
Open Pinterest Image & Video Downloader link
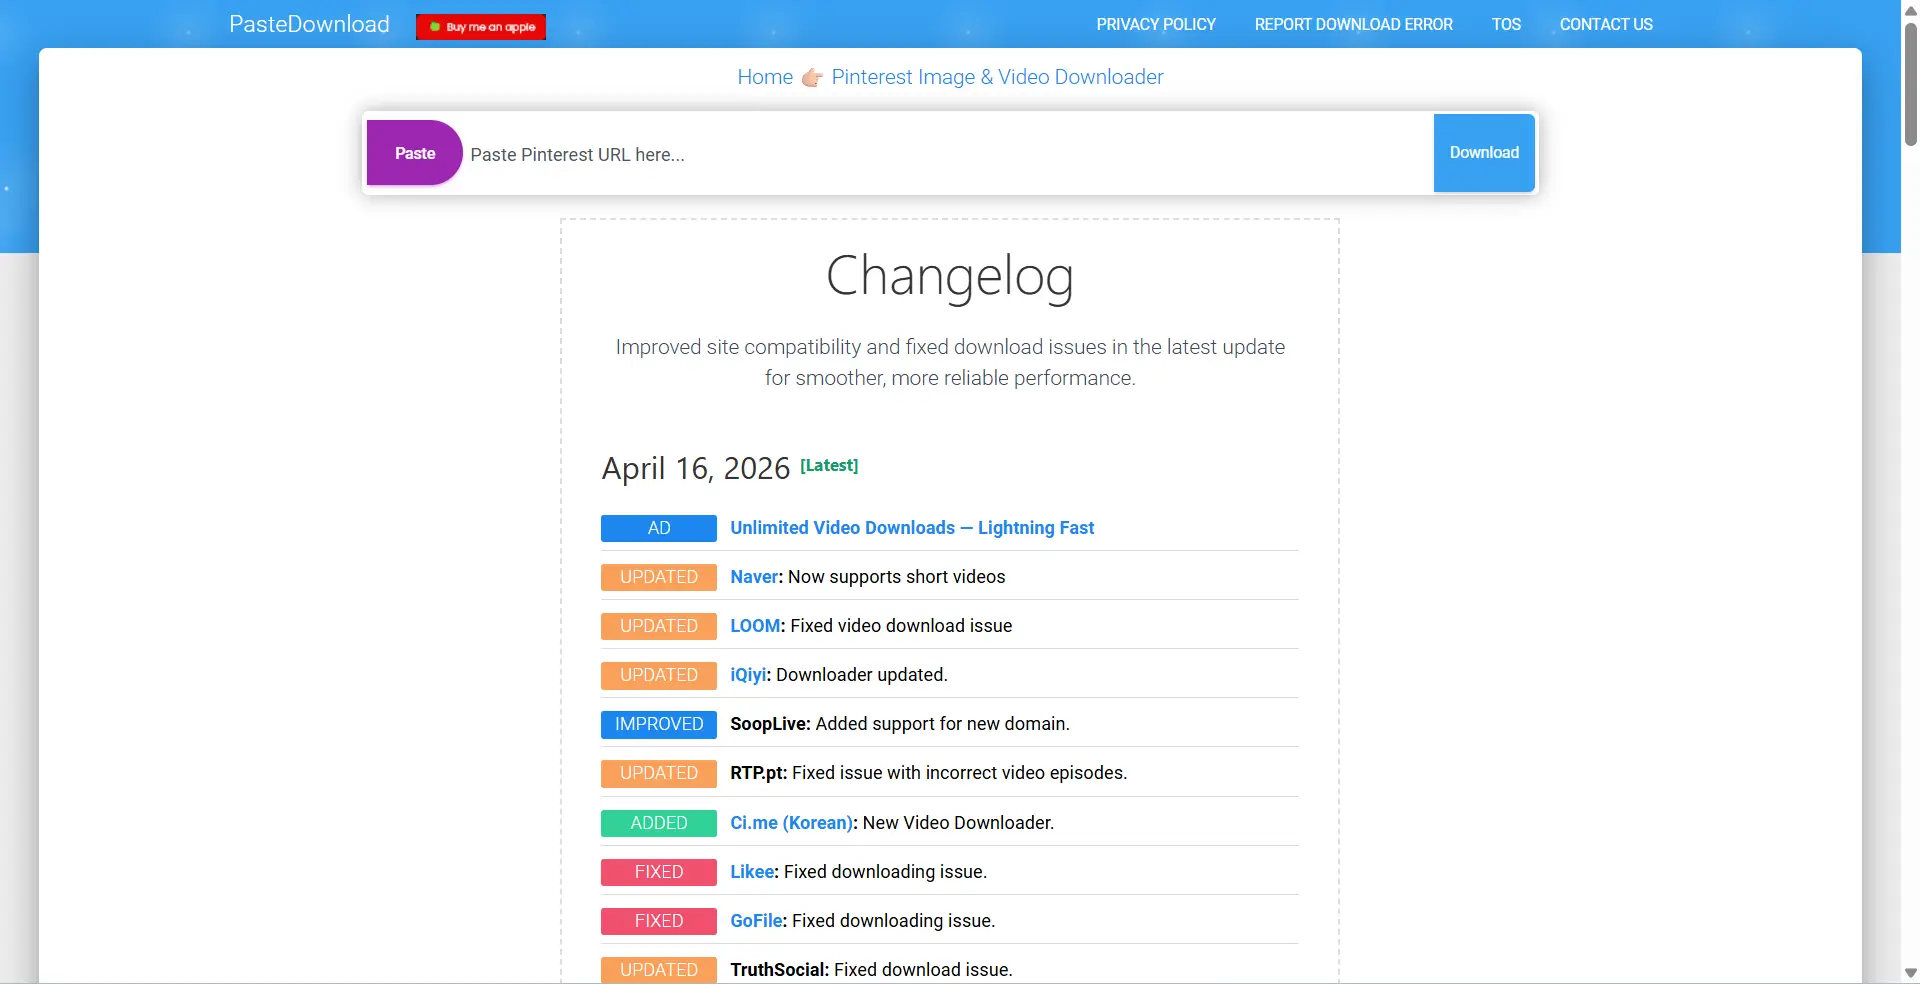[997, 77]
